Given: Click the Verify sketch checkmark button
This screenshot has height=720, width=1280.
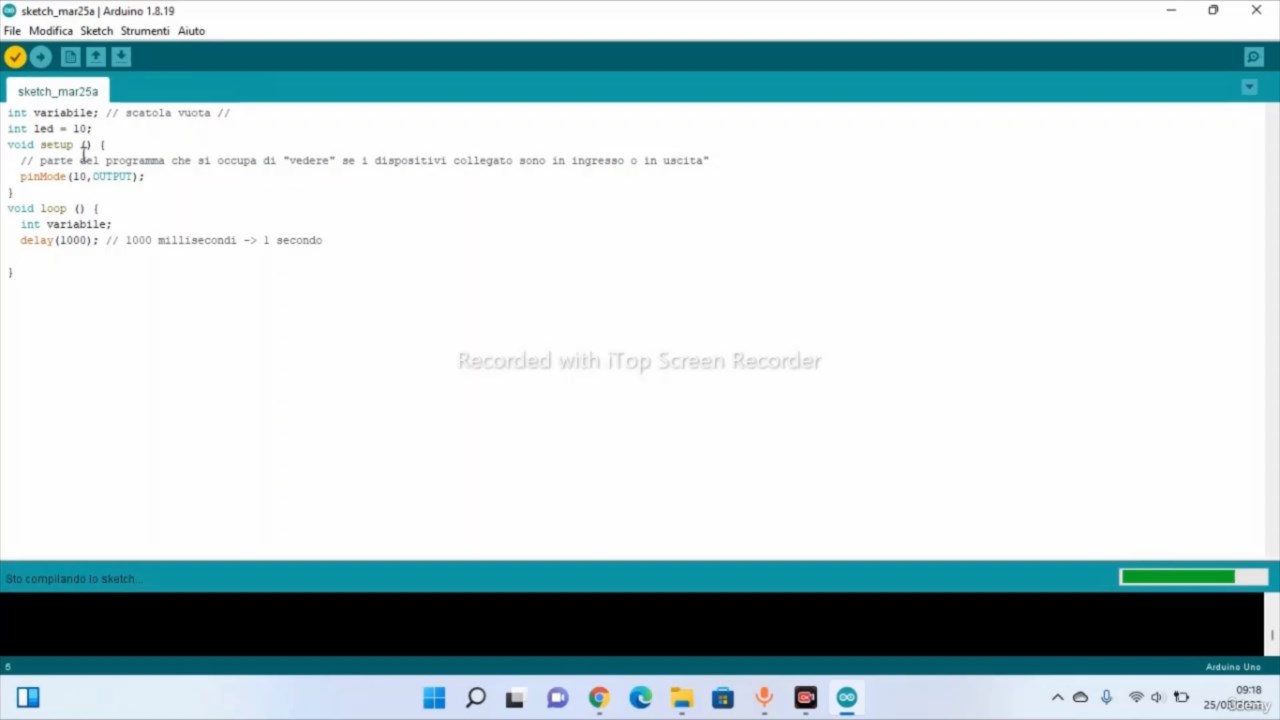Looking at the screenshot, I should [15, 57].
